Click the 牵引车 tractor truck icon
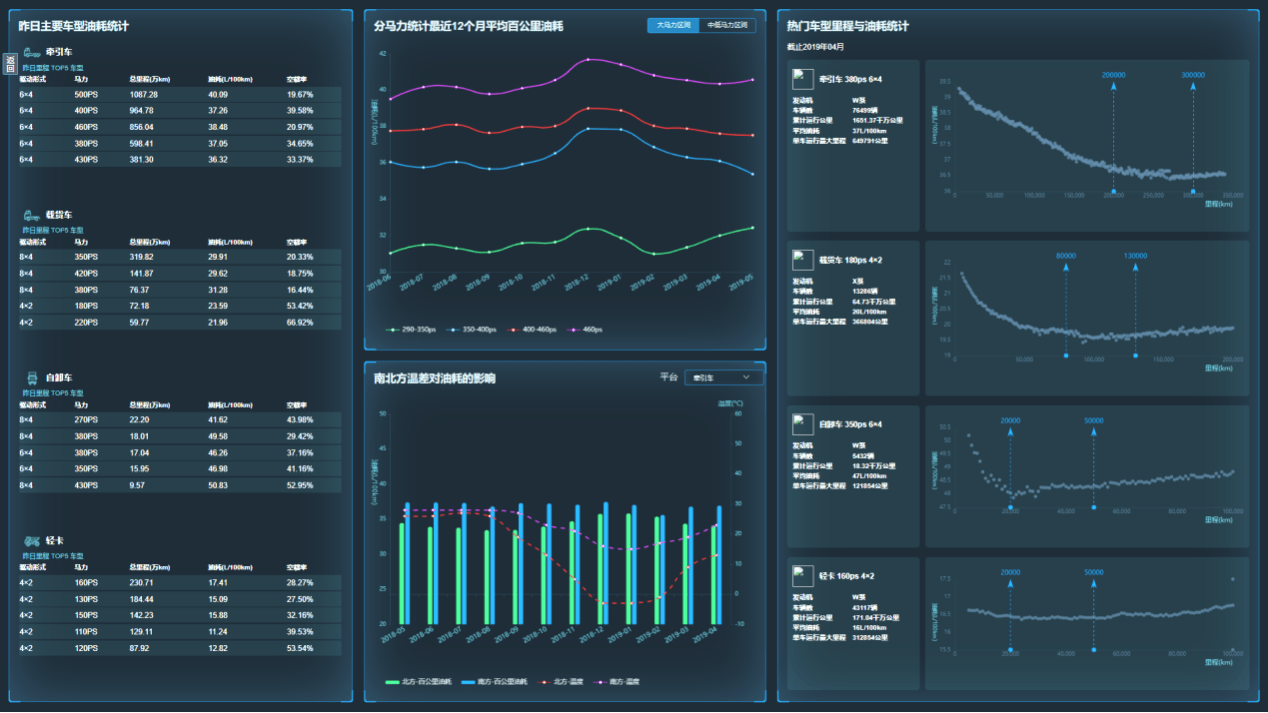 coord(31,51)
